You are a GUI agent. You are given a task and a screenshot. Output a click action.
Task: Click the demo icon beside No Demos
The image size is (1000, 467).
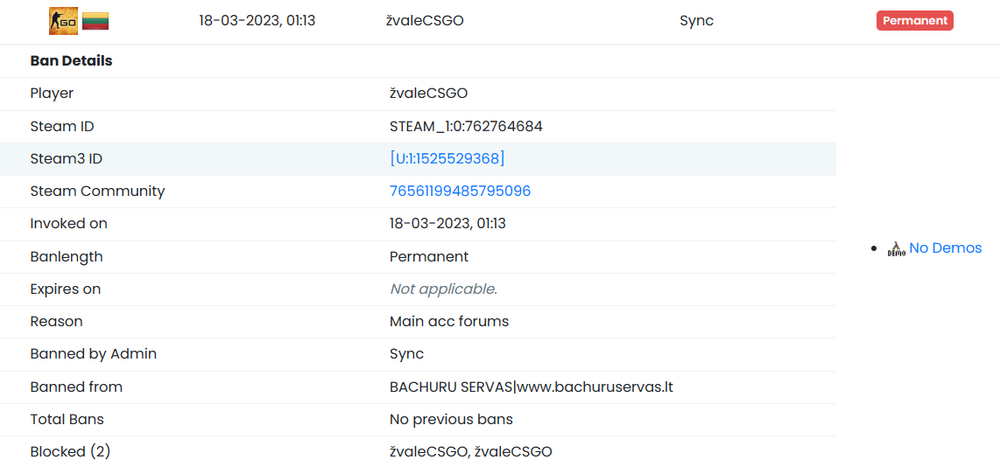(x=896, y=249)
